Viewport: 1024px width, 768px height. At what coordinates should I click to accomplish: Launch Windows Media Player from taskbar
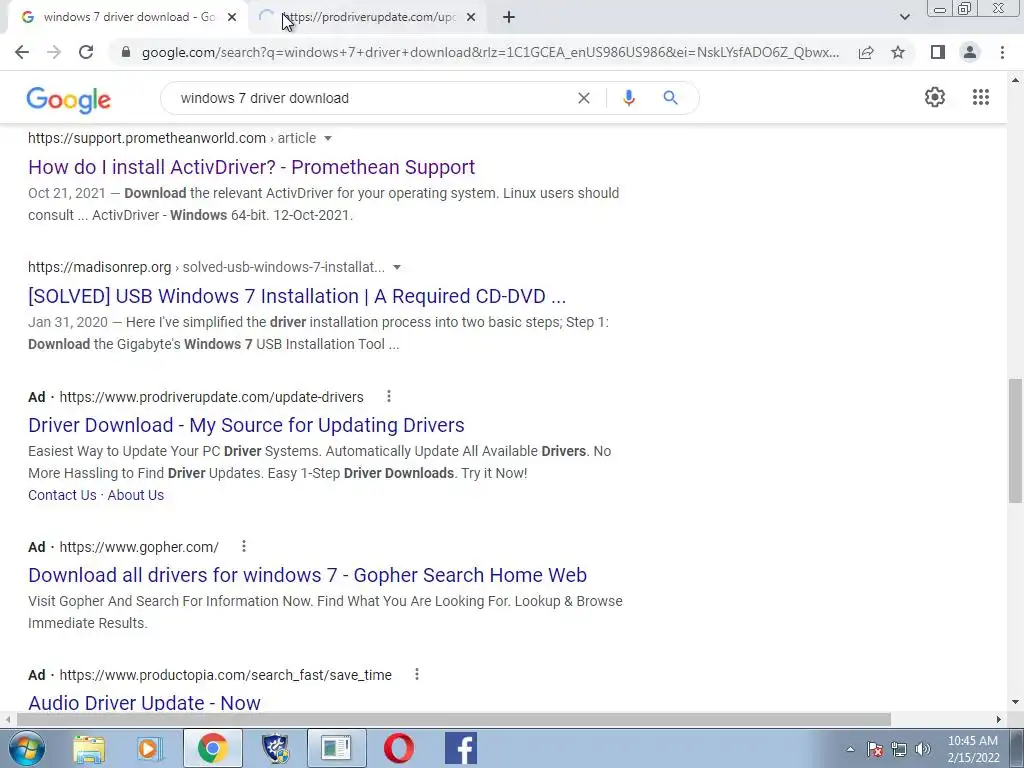[150, 748]
